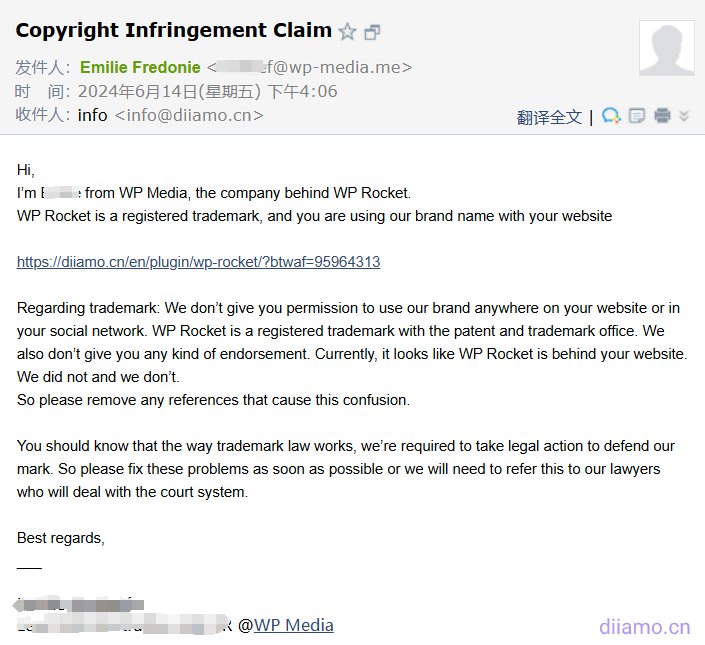Open the sender's avatar placeholder

tap(667, 48)
